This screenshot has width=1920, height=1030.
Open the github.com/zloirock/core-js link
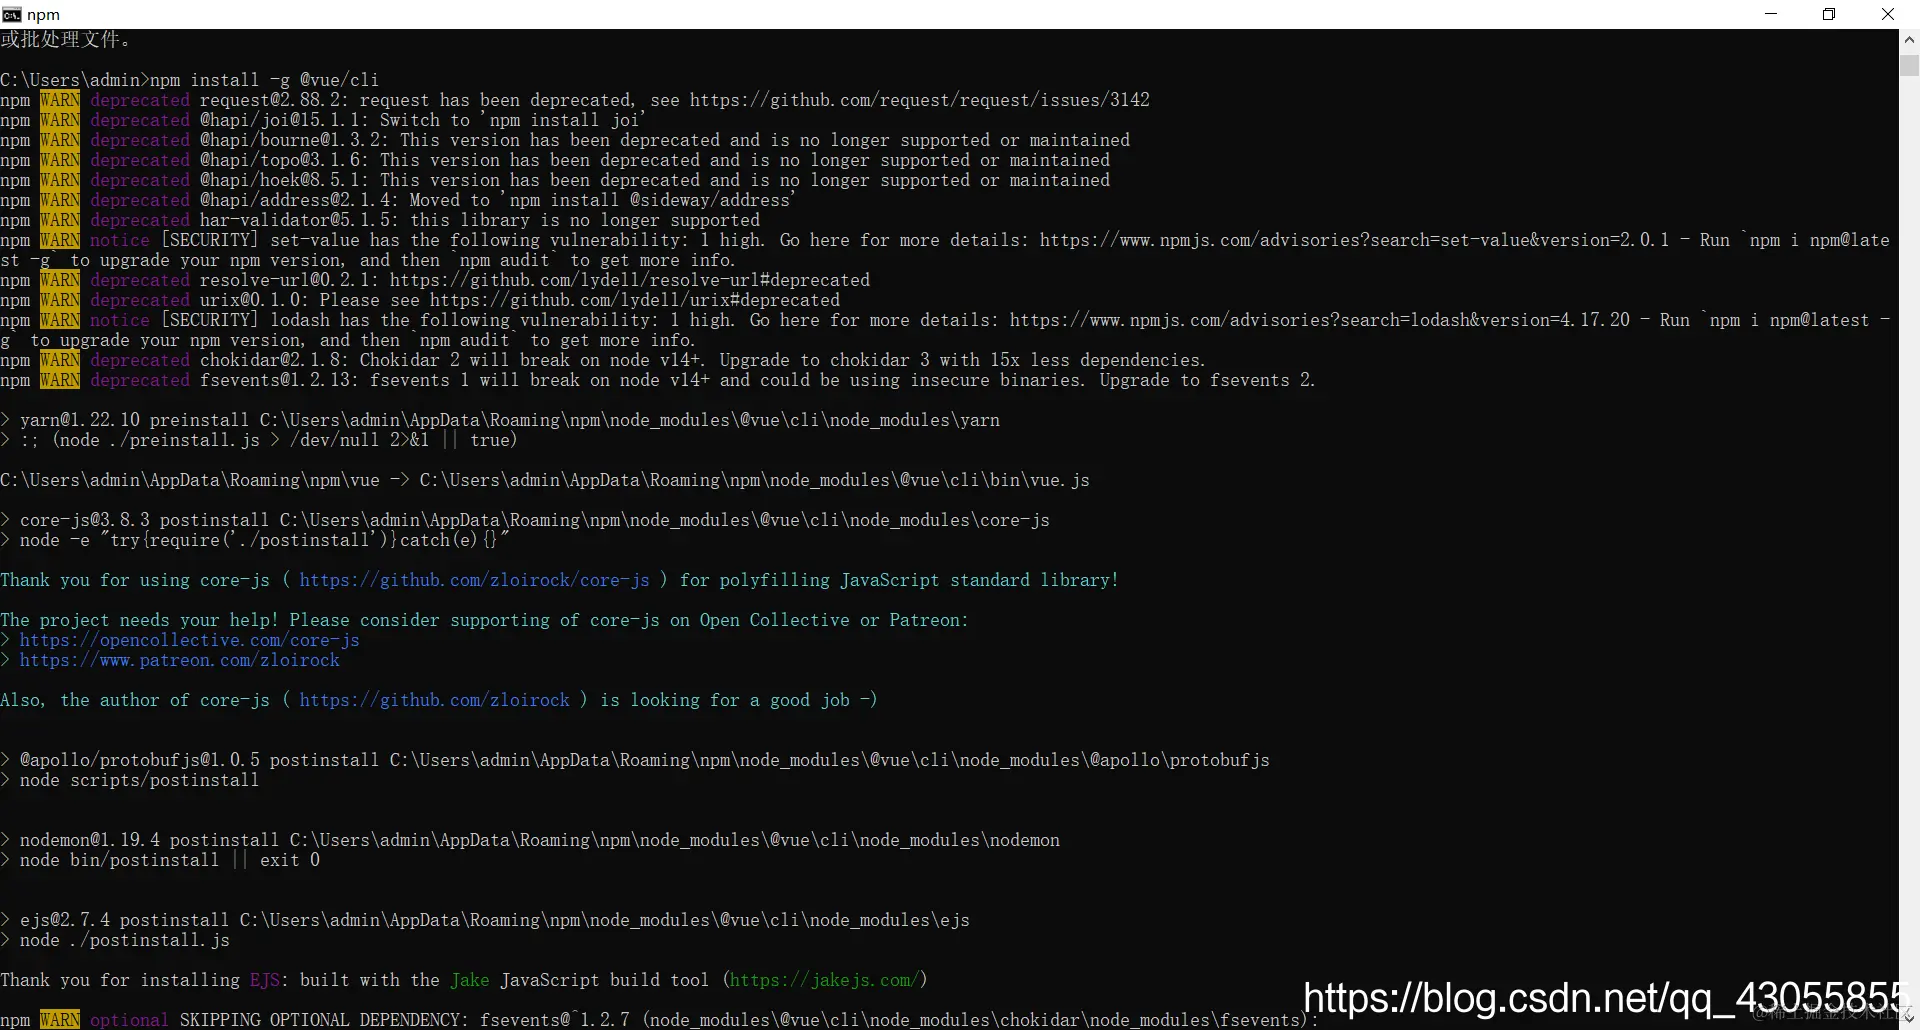[x=474, y=580]
